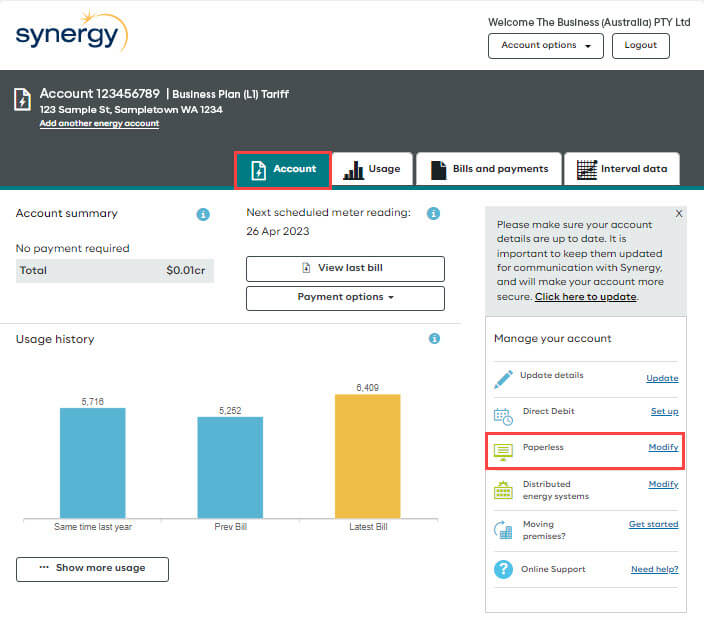Click Add another energy account link

pyautogui.click(x=99, y=123)
